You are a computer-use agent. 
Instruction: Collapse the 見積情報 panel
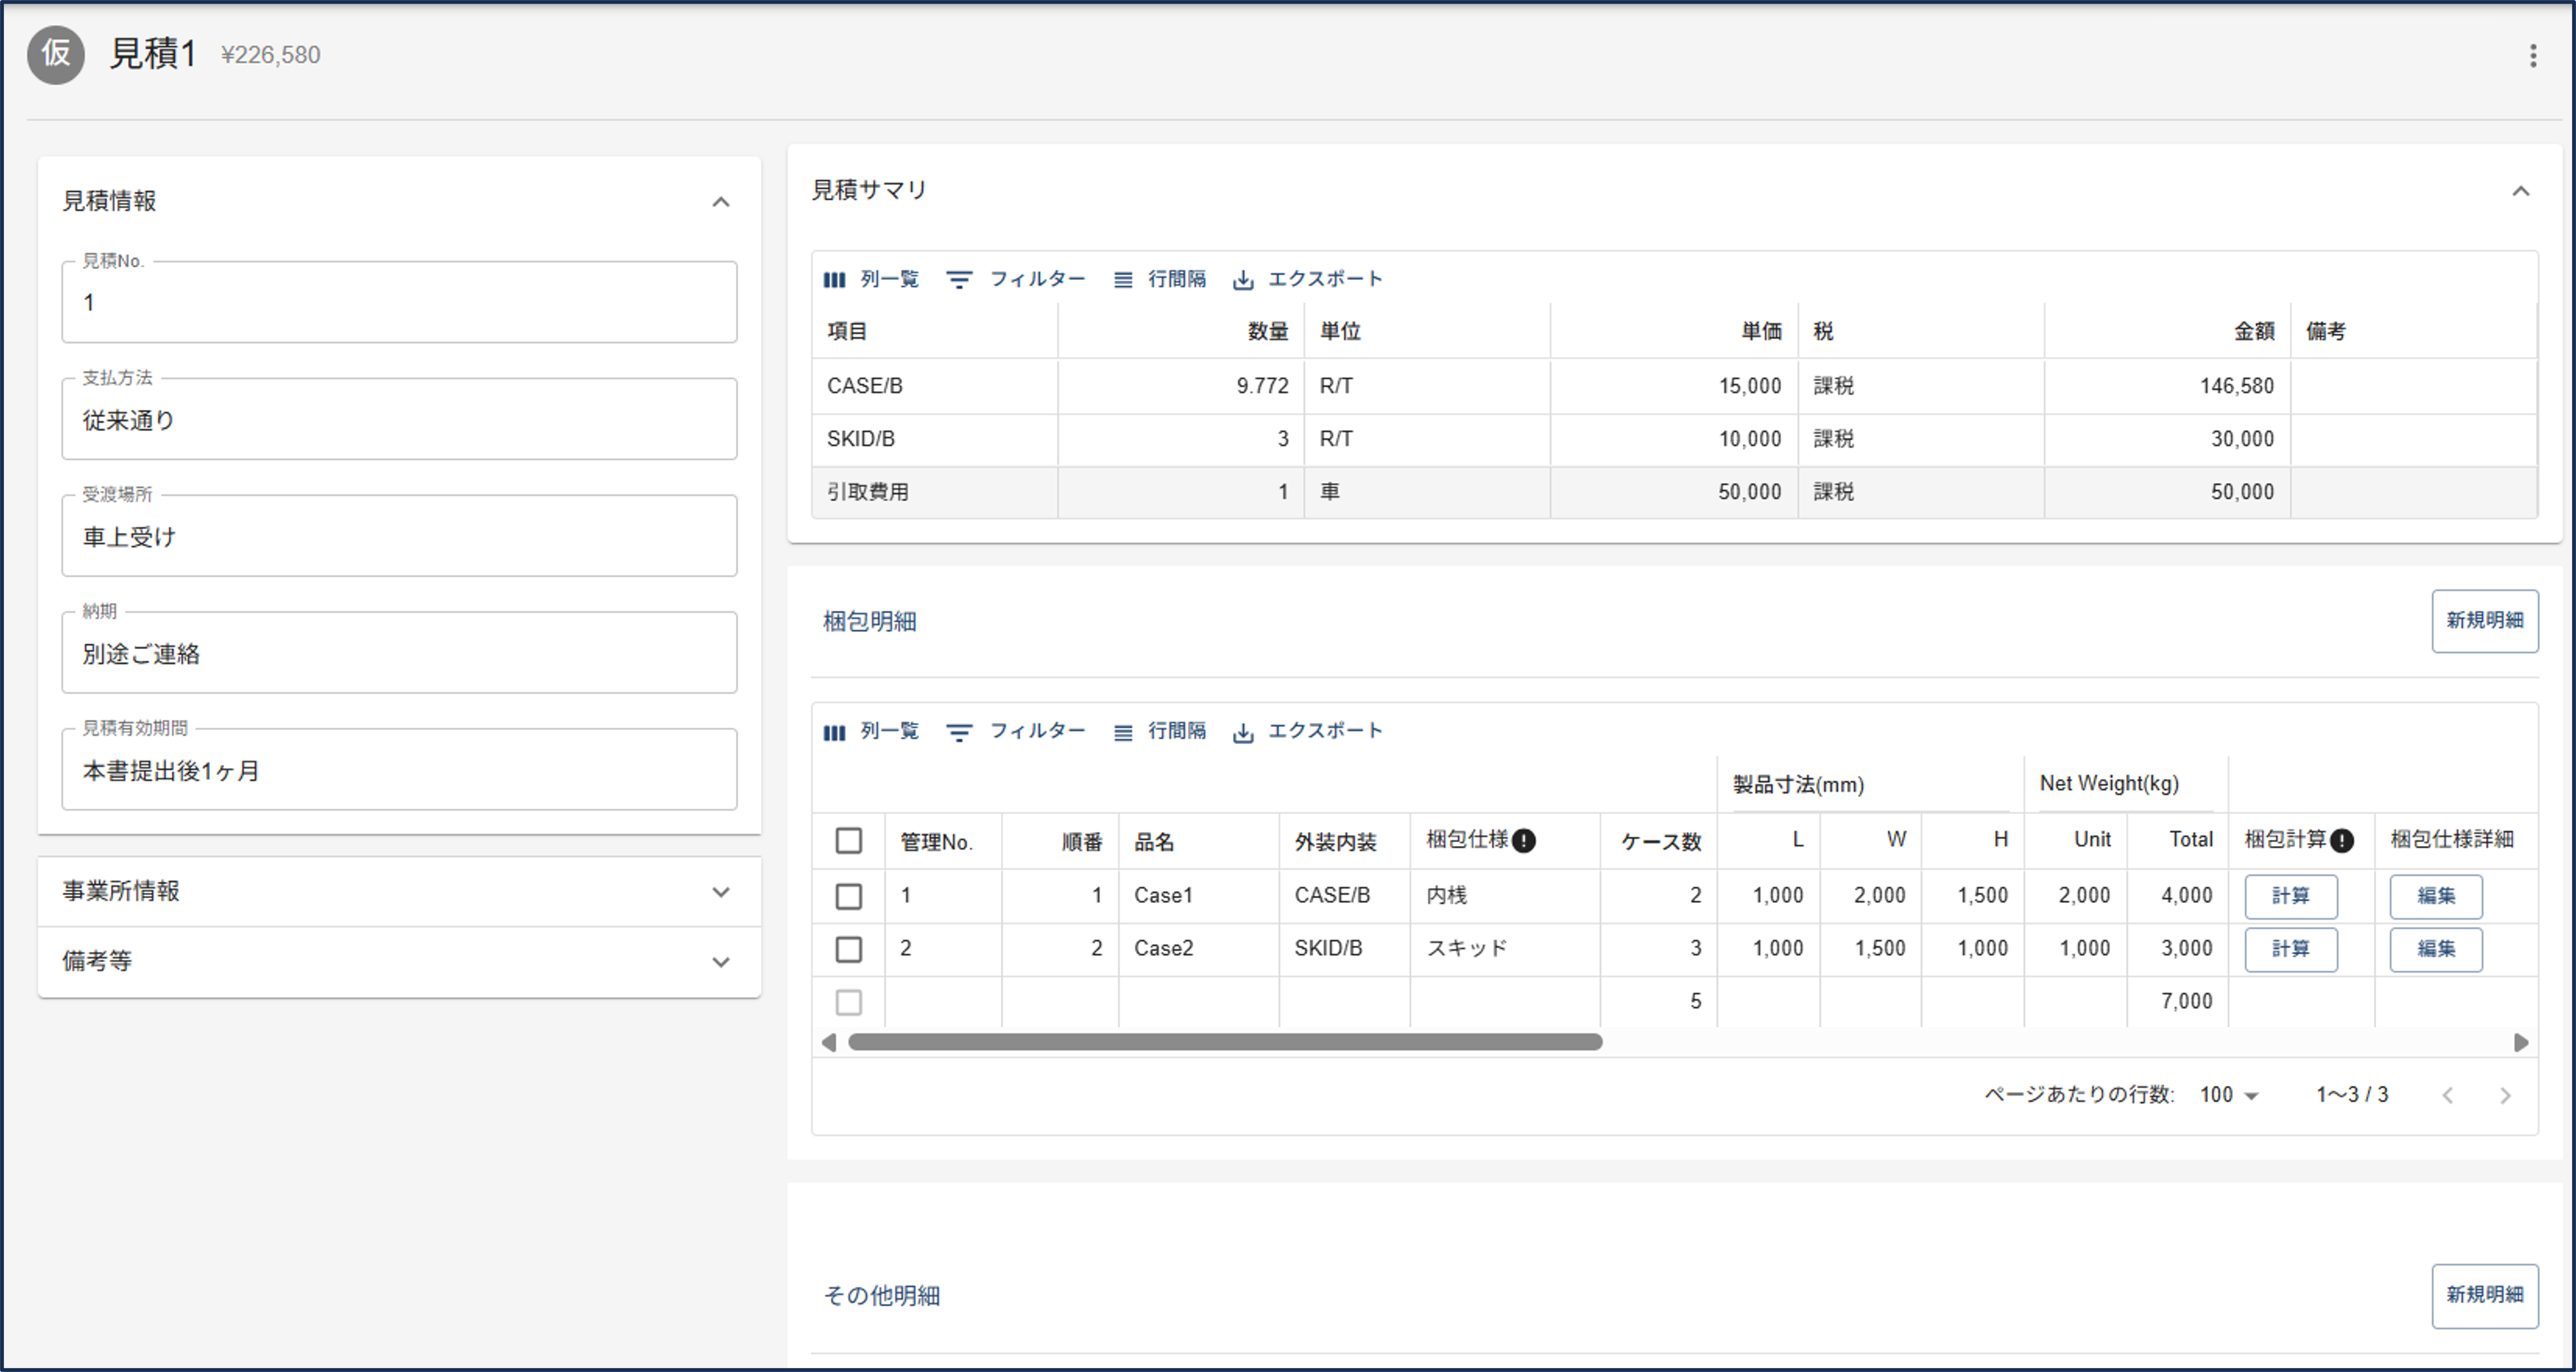721,202
